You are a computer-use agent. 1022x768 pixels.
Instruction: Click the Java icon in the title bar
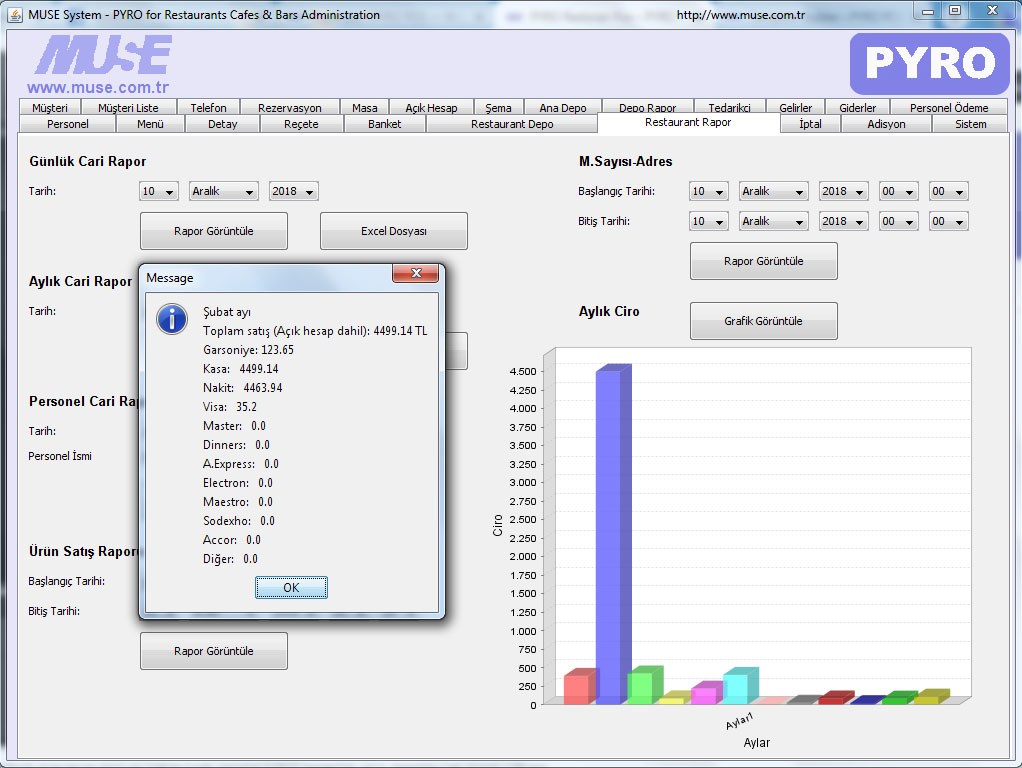click(x=14, y=14)
